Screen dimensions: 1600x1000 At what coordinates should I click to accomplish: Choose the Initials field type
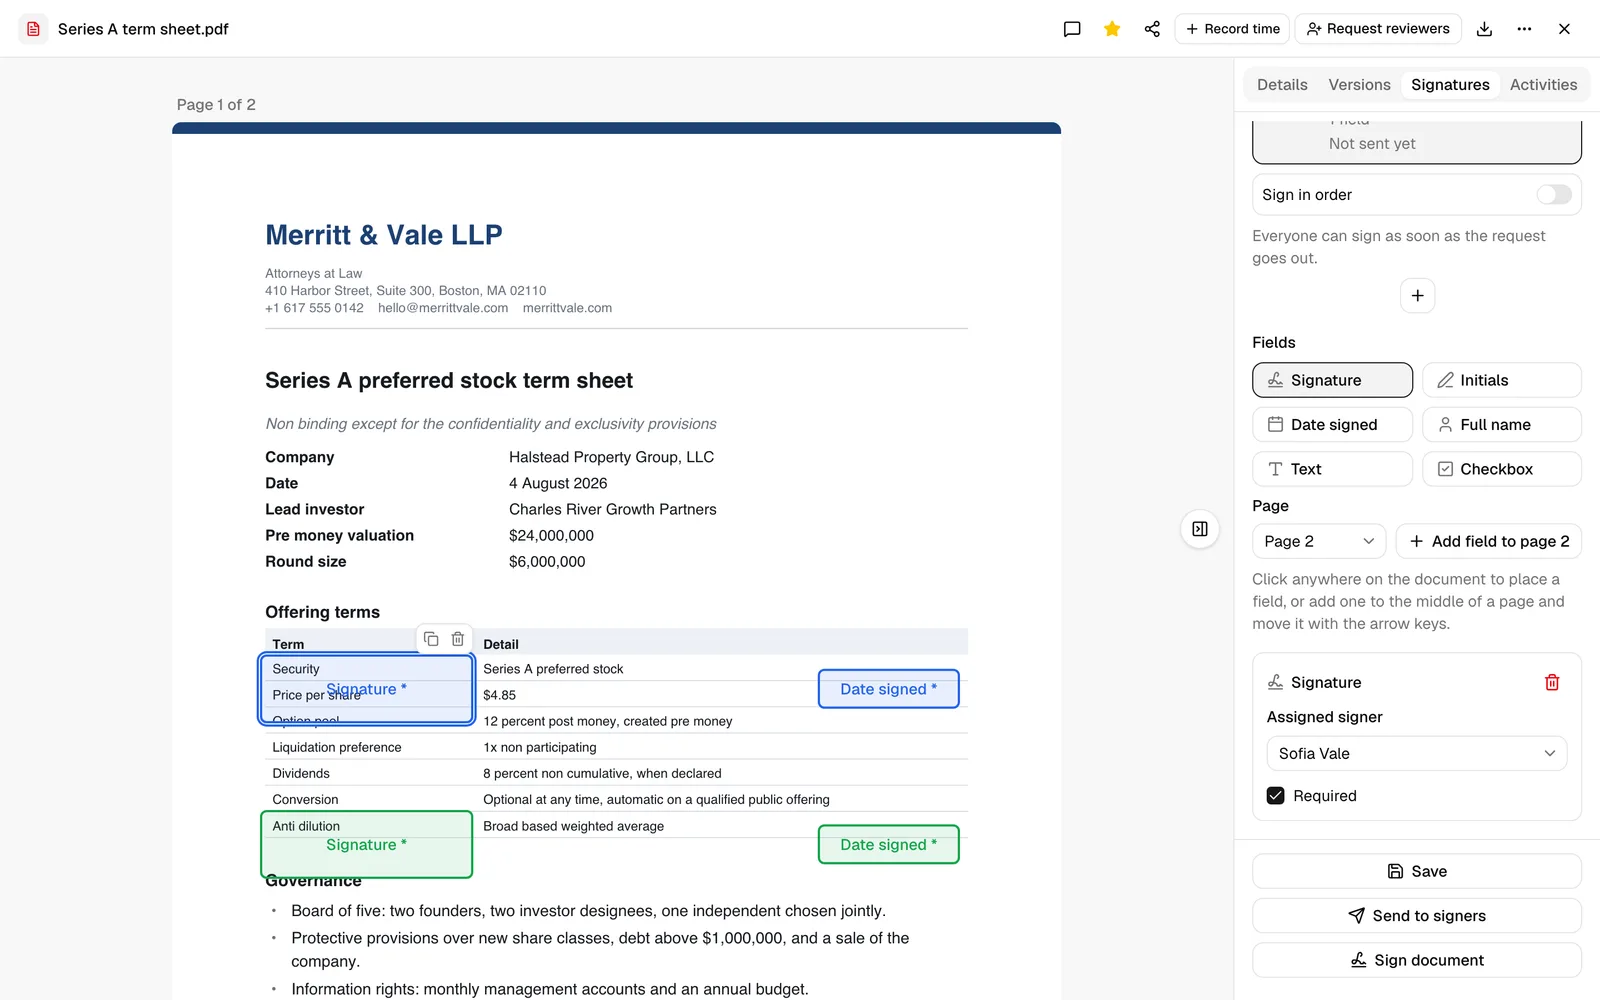point(1501,380)
